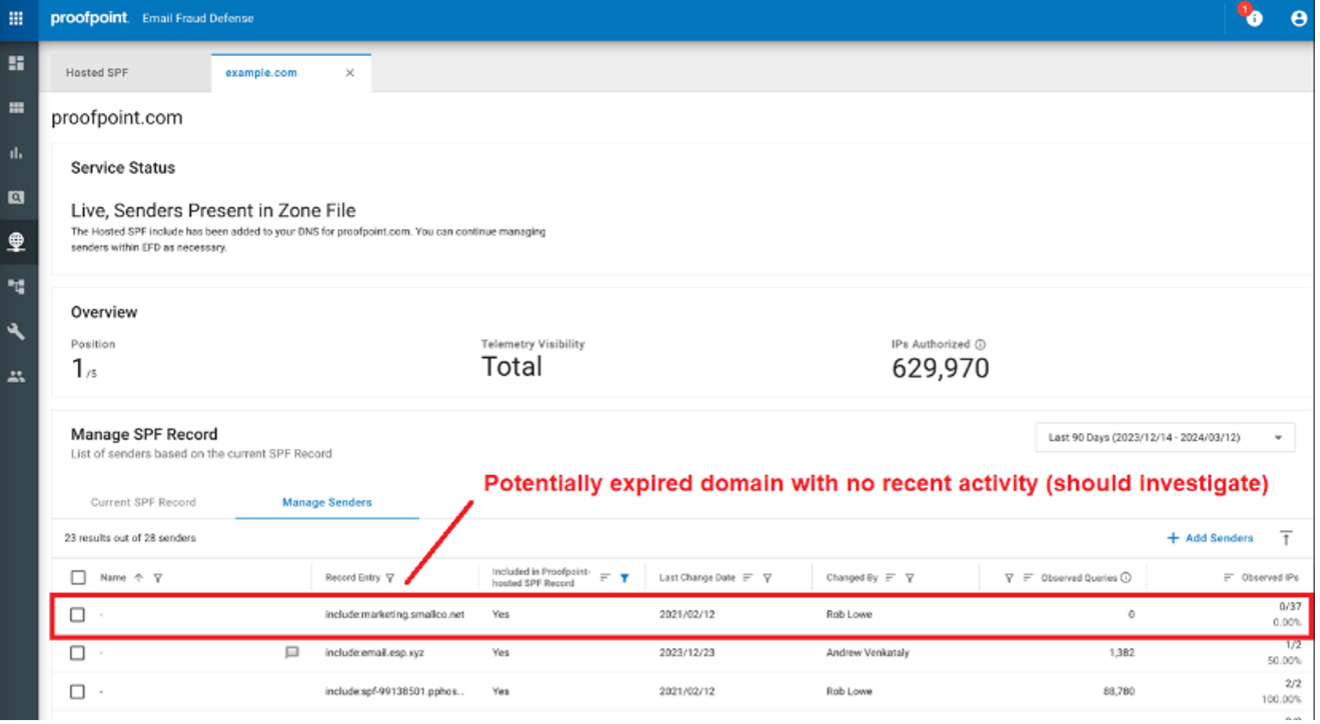Click the include:email.esp.xyz record entry
This screenshot has width=1320, height=724.
coord(374,652)
